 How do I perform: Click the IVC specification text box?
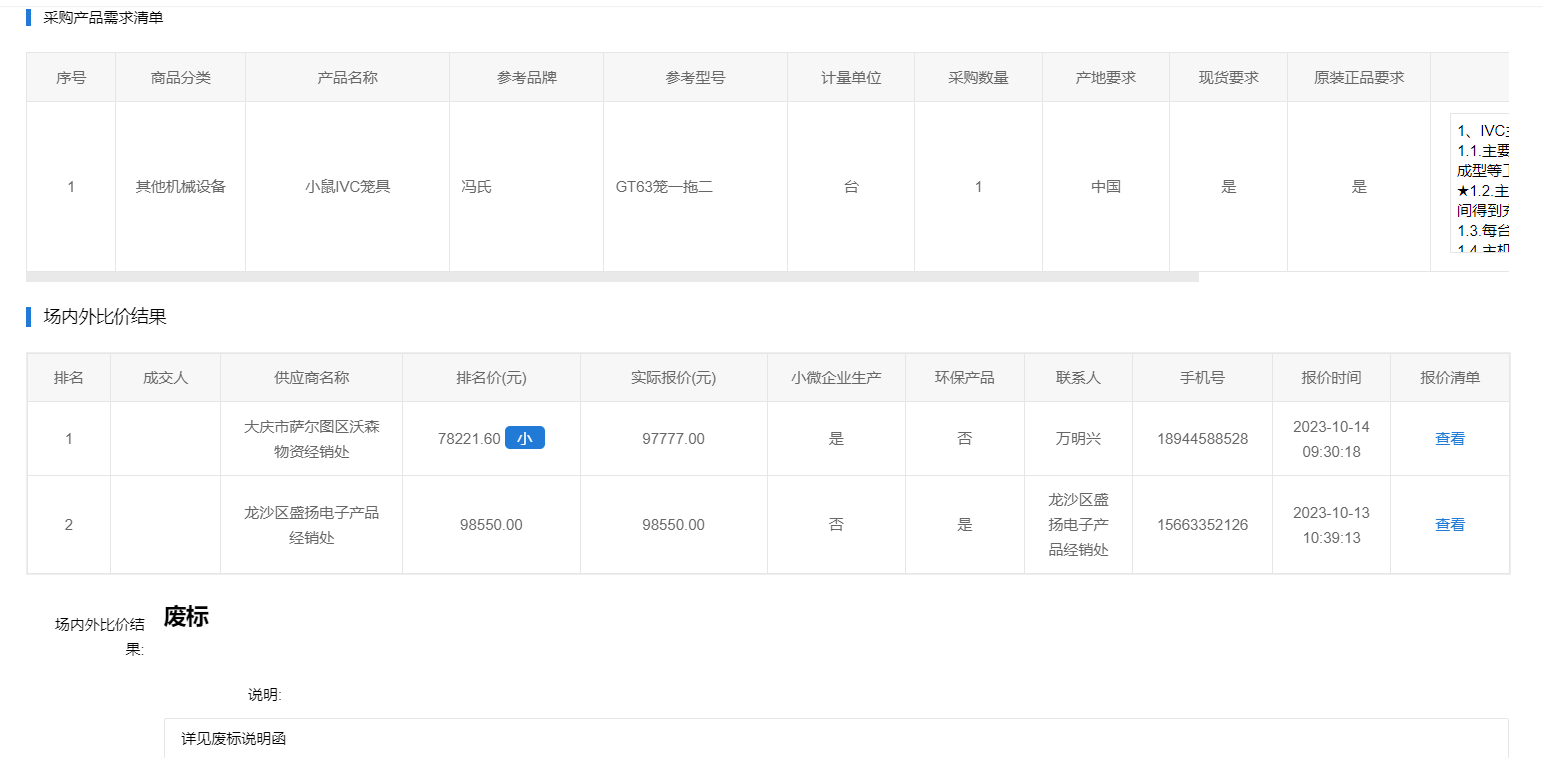pyautogui.click(x=1479, y=184)
